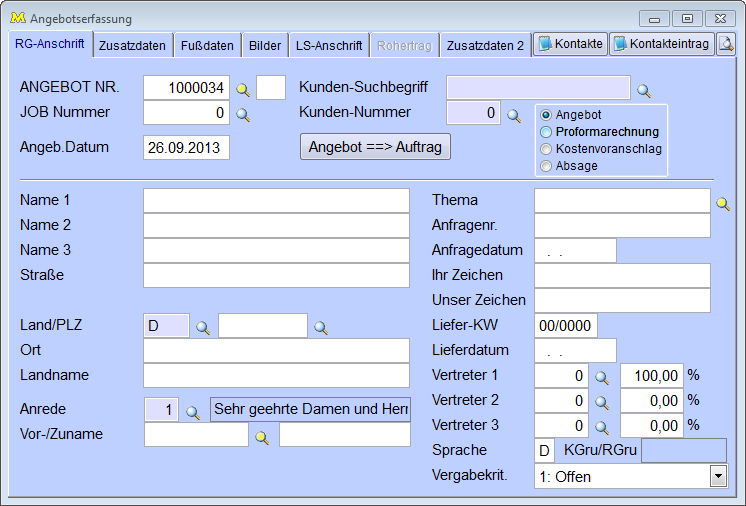The width and height of the screenshot is (746, 506).
Task: Open the Vertreter 1 search icon
Action: pos(603,377)
